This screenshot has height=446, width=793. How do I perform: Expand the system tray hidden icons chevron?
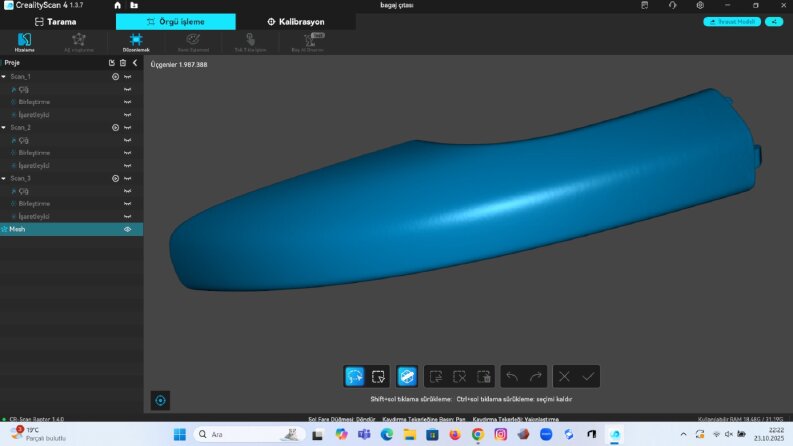(683, 434)
